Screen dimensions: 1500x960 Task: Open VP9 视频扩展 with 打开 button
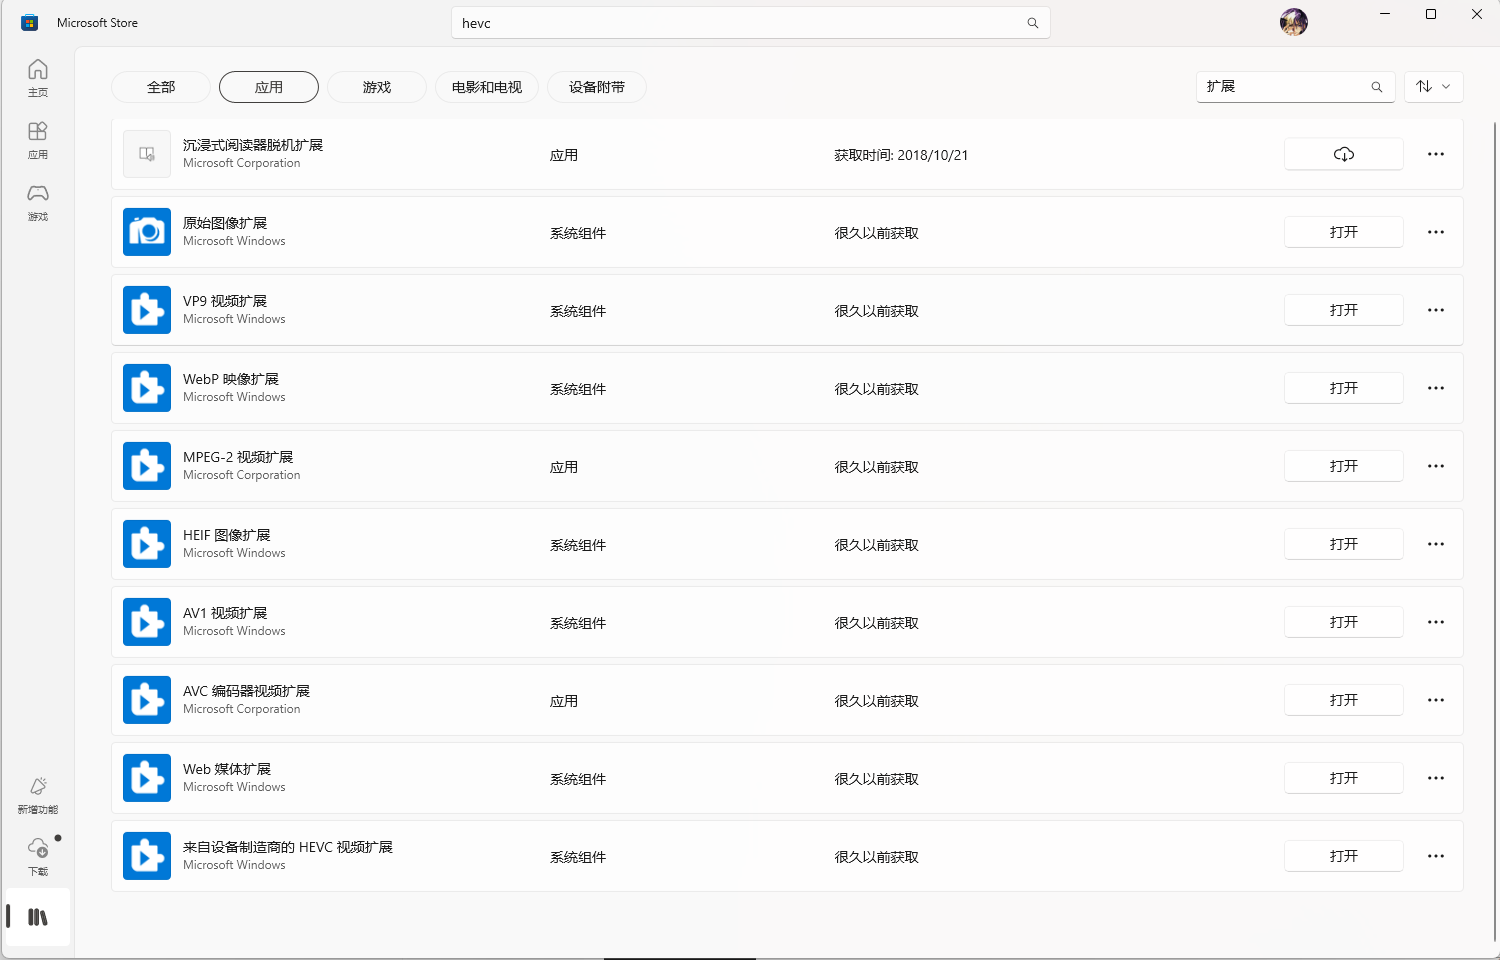tap(1344, 310)
